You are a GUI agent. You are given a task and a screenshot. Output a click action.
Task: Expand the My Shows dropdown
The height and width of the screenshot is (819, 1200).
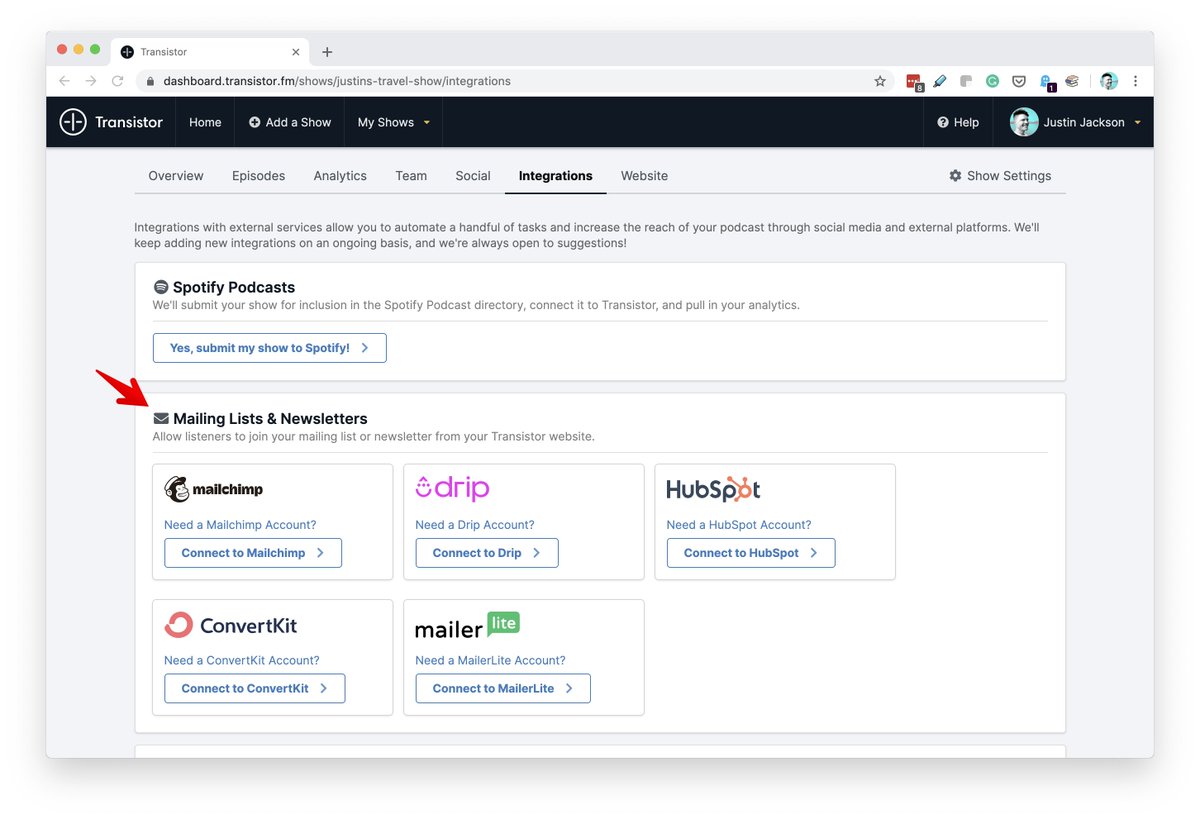pos(394,122)
